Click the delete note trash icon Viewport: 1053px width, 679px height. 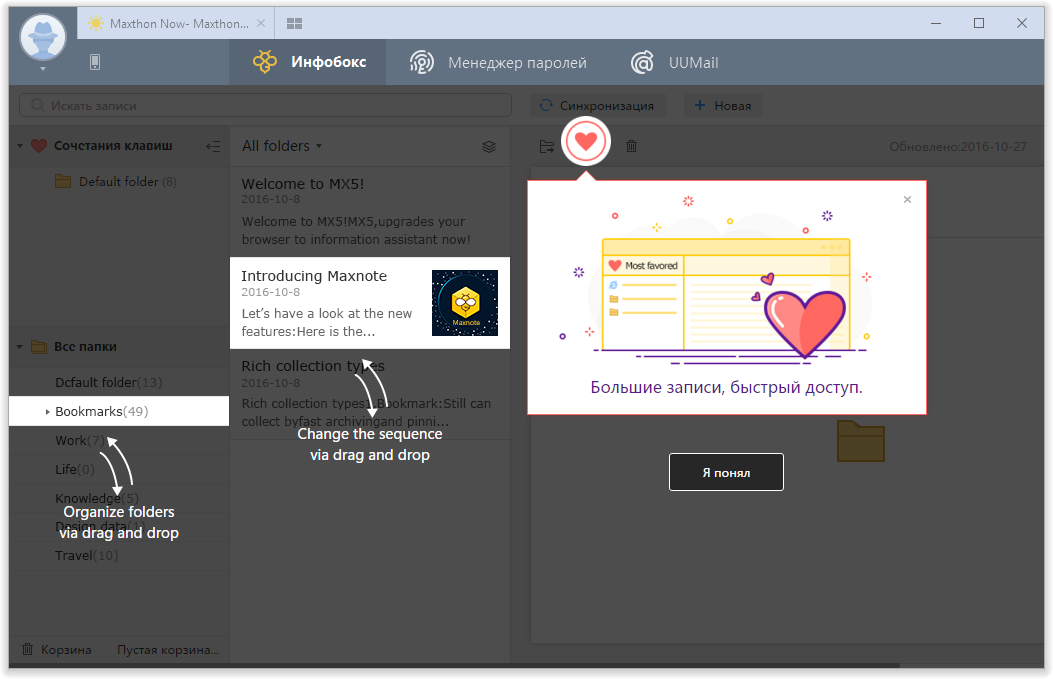[631, 146]
